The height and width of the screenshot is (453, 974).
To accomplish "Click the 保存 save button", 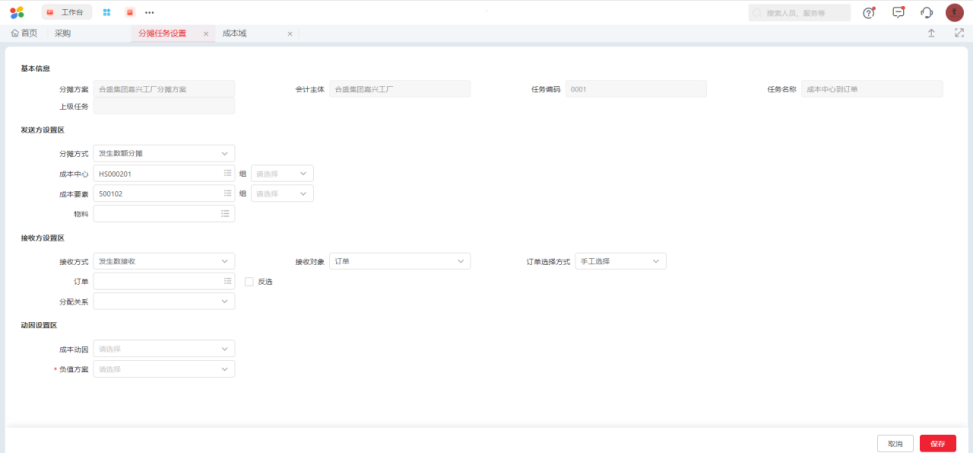I will click(x=937, y=444).
